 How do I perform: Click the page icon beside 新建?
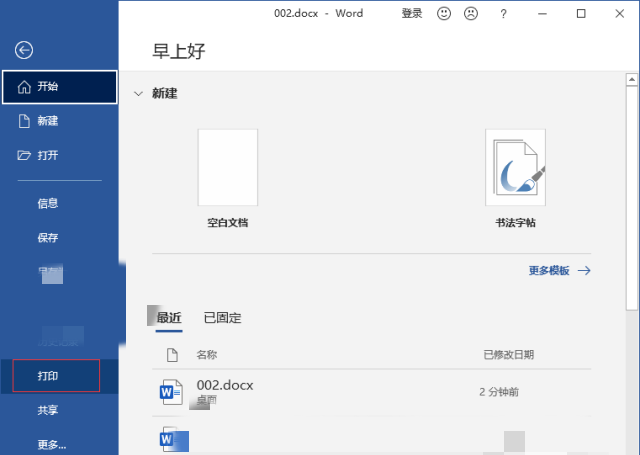(x=24, y=121)
